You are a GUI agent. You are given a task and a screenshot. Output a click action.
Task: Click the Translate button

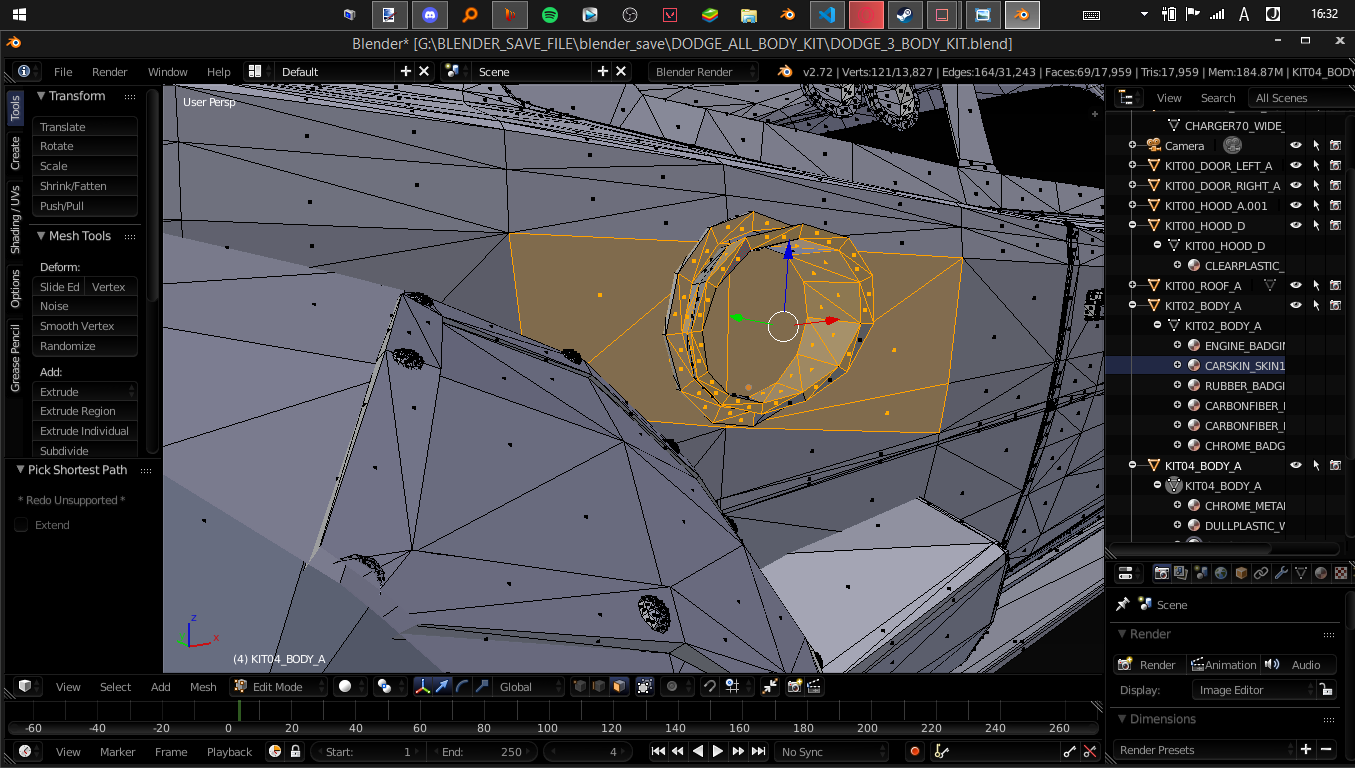tap(85, 127)
